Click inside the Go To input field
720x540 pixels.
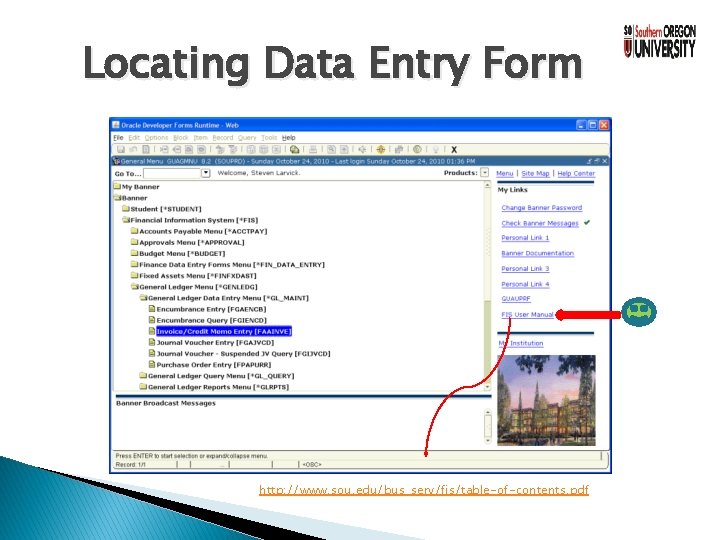pyautogui.click(x=172, y=173)
